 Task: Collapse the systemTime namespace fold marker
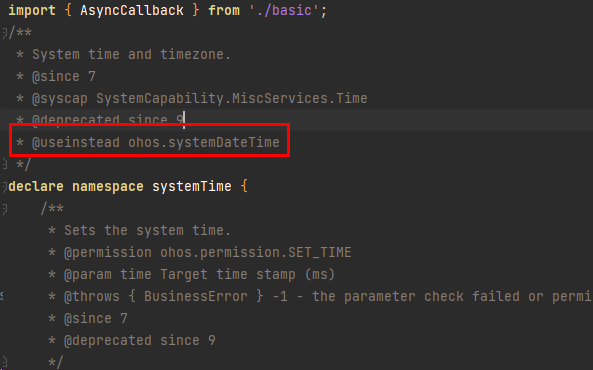tap(4, 187)
